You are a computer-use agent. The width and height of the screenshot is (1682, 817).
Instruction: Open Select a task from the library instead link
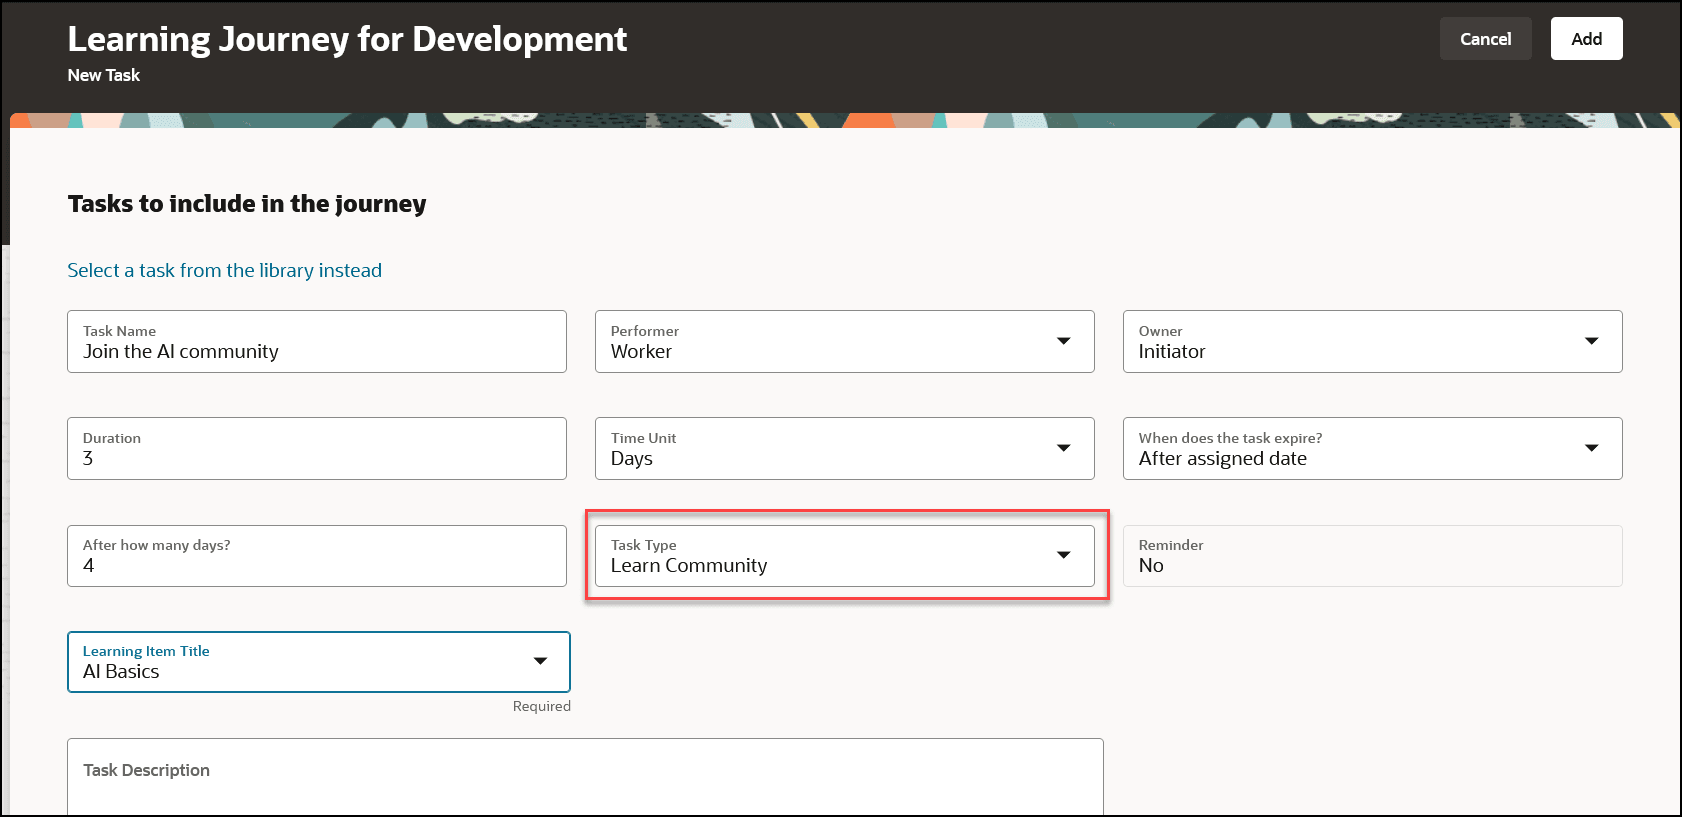[224, 270]
